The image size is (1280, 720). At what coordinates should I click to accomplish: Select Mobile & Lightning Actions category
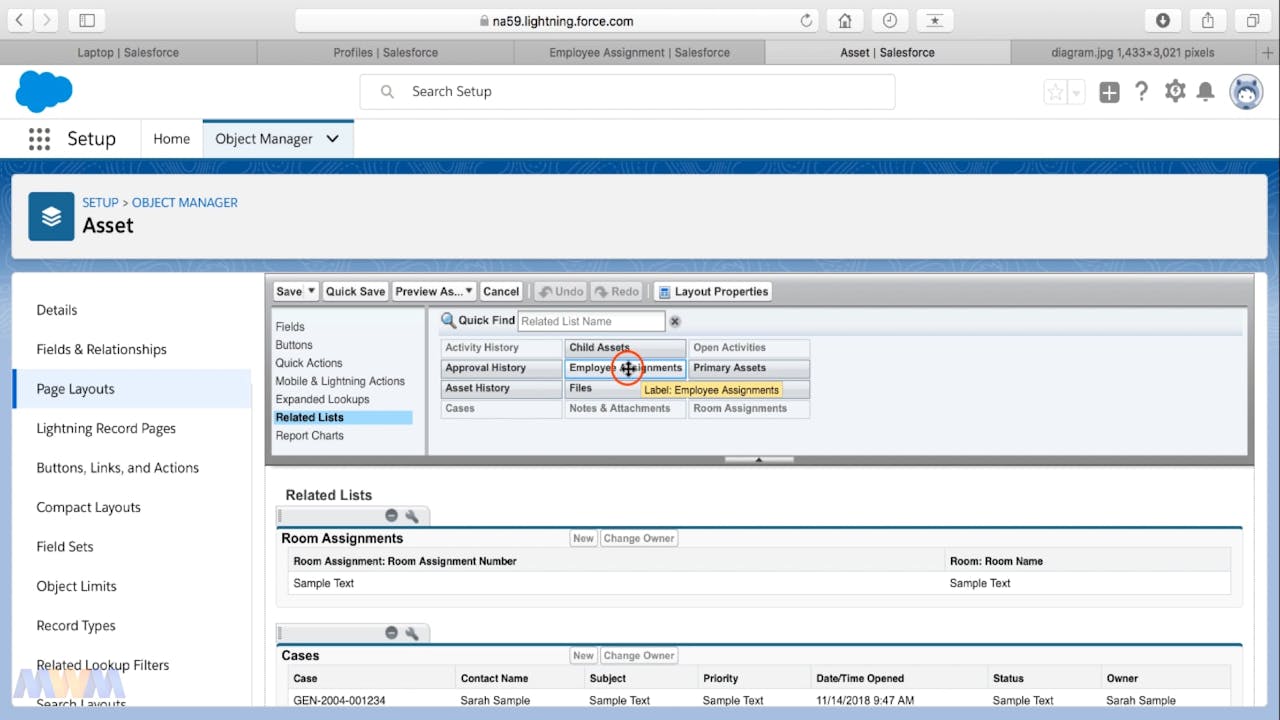coord(342,381)
